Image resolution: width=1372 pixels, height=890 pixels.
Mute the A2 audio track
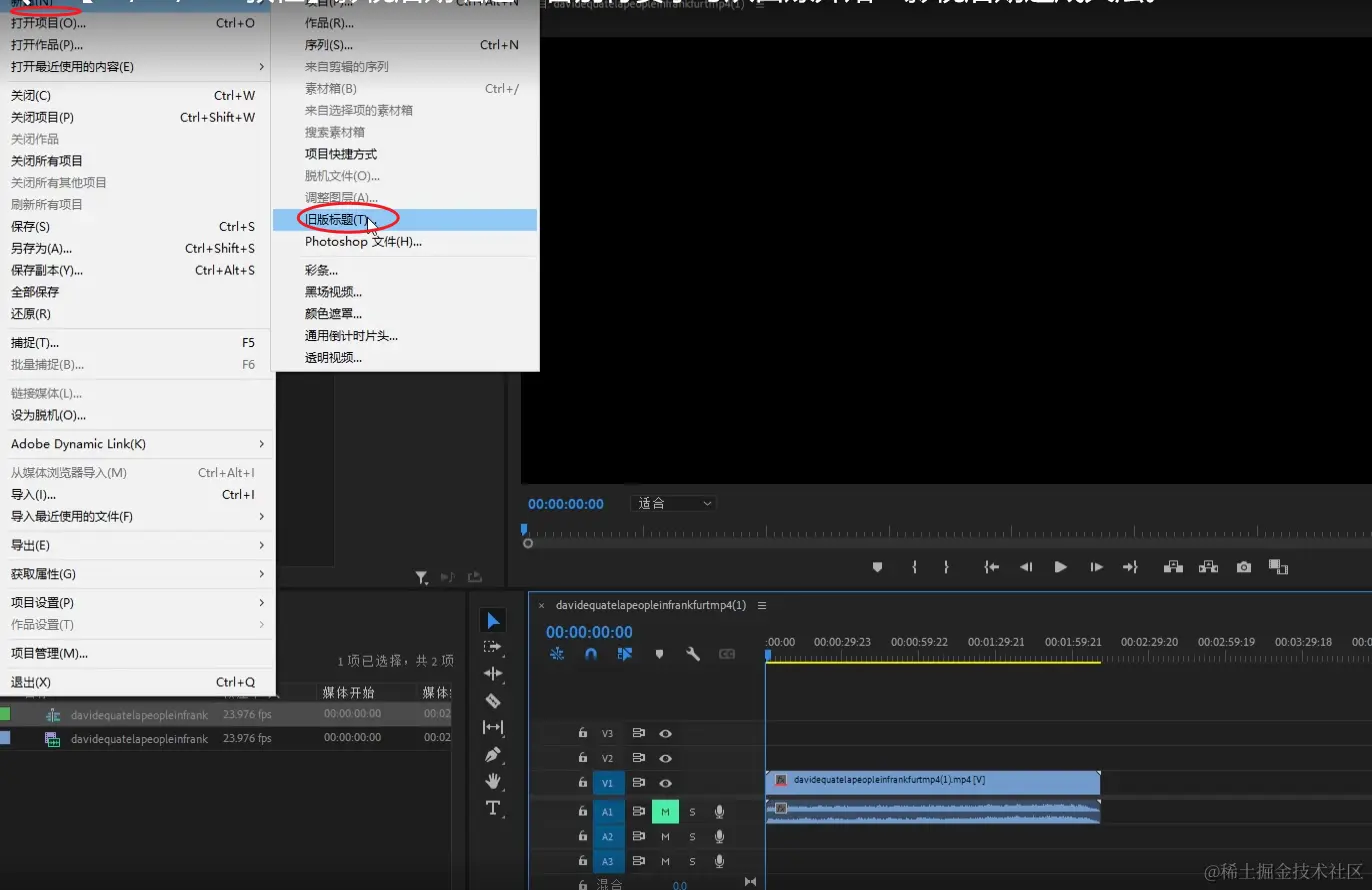click(x=665, y=836)
